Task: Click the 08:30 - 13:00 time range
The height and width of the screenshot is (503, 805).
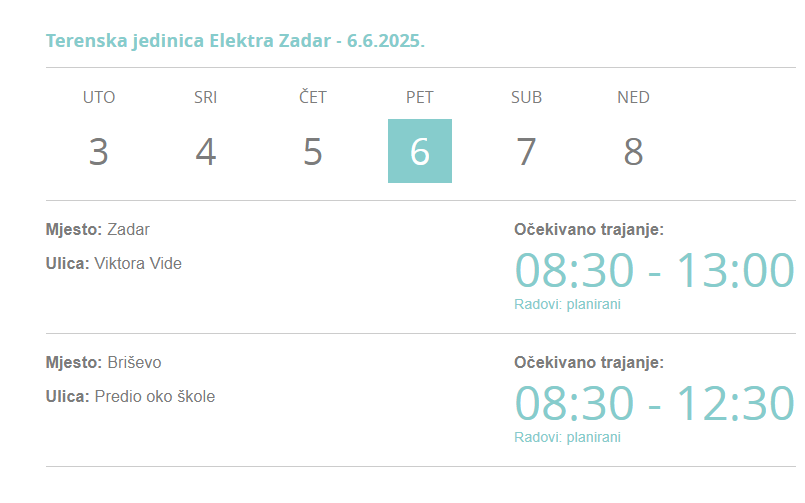Action: pyautogui.click(x=654, y=270)
